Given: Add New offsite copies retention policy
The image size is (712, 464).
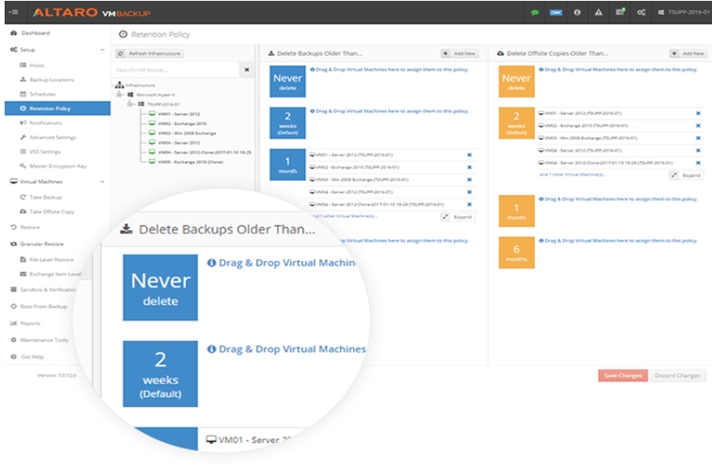Looking at the screenshot, I should [x=688, y=54].
